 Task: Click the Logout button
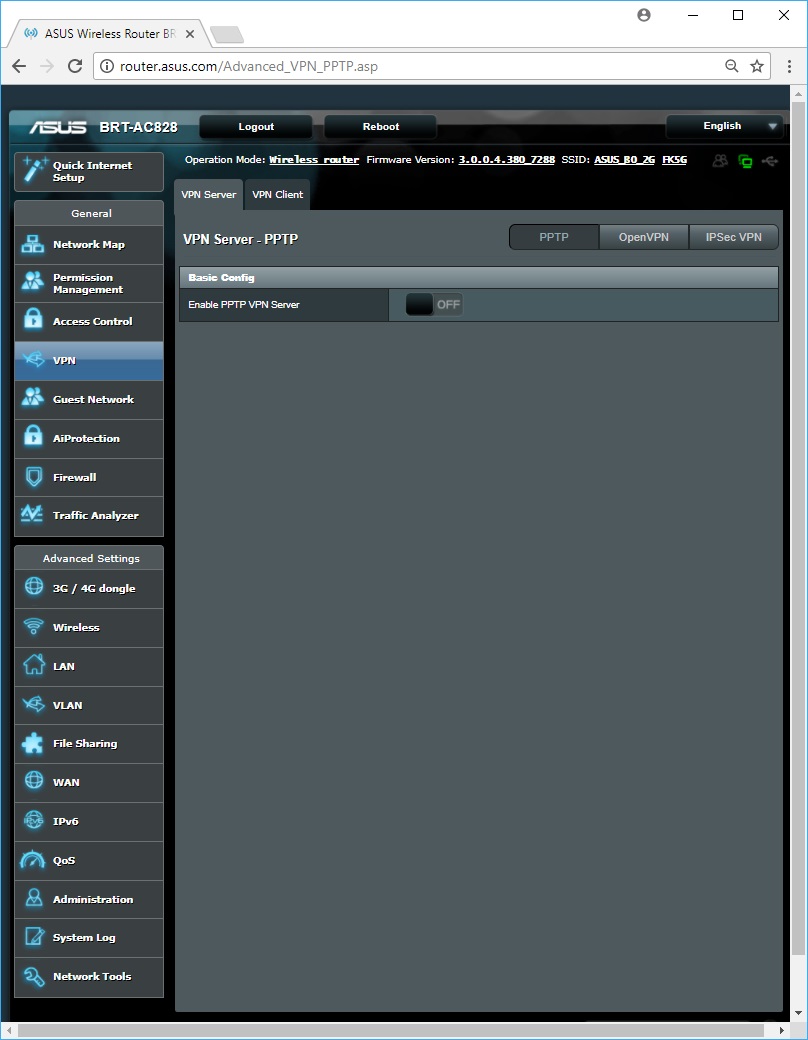pos(256,127)
